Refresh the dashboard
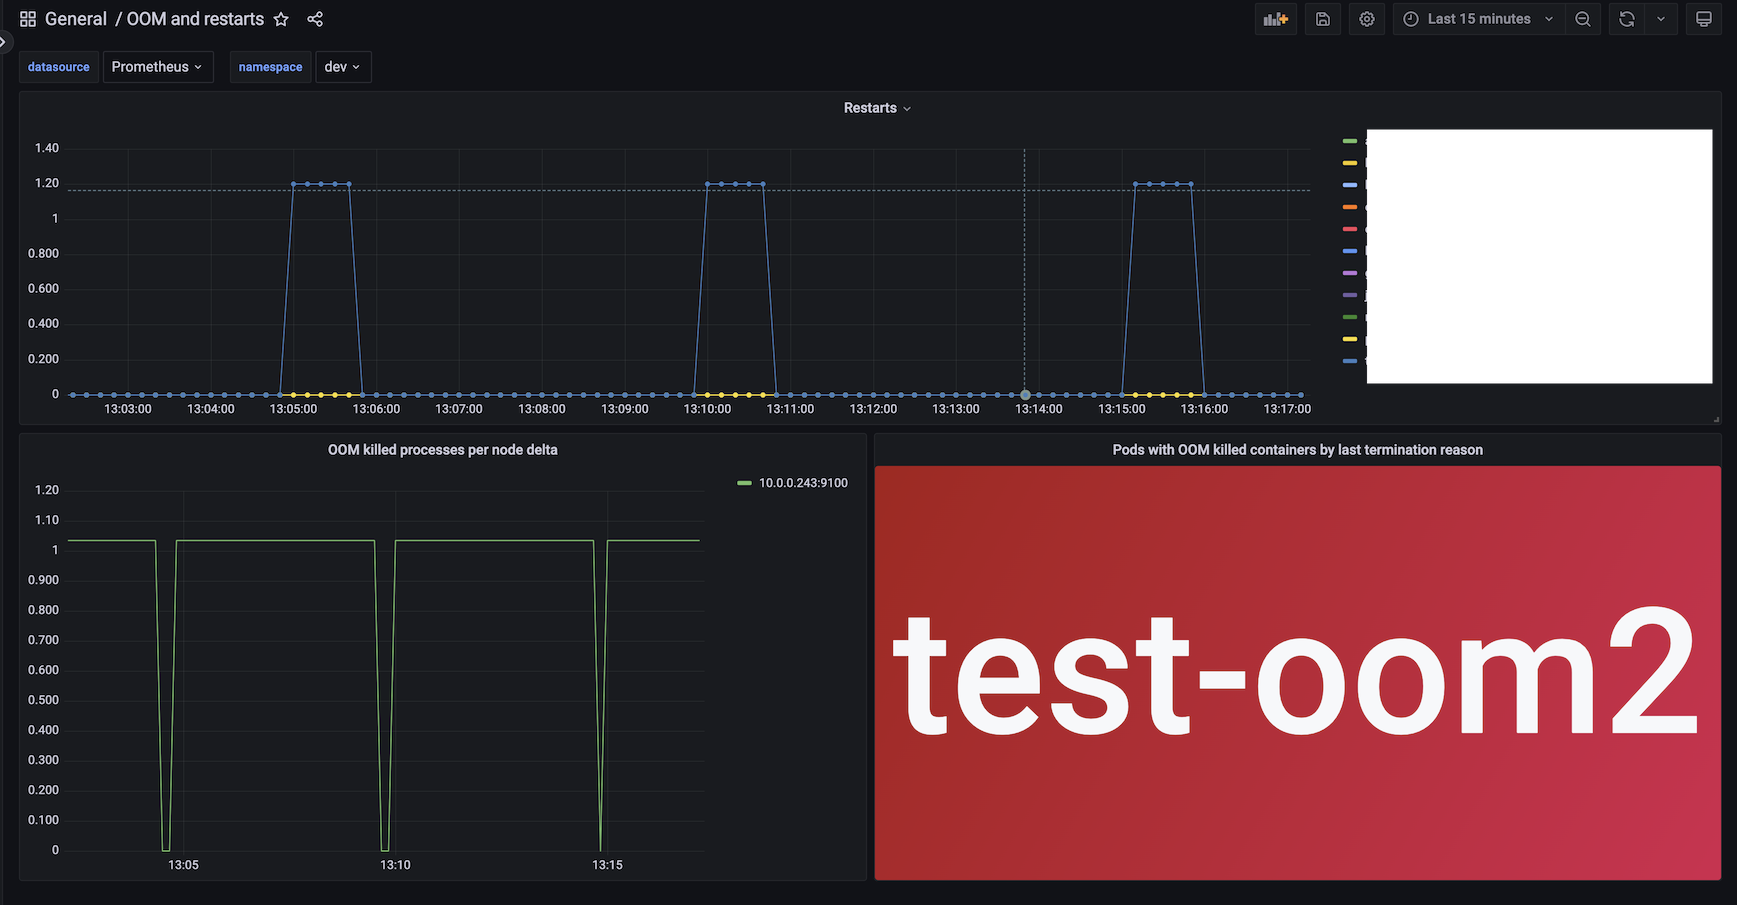Viewport: 1737px width, 905px height. [1627, 19]
